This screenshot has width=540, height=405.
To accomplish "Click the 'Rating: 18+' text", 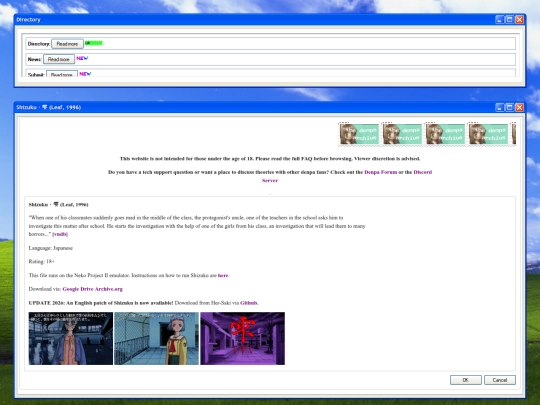I will pos(42,261).
